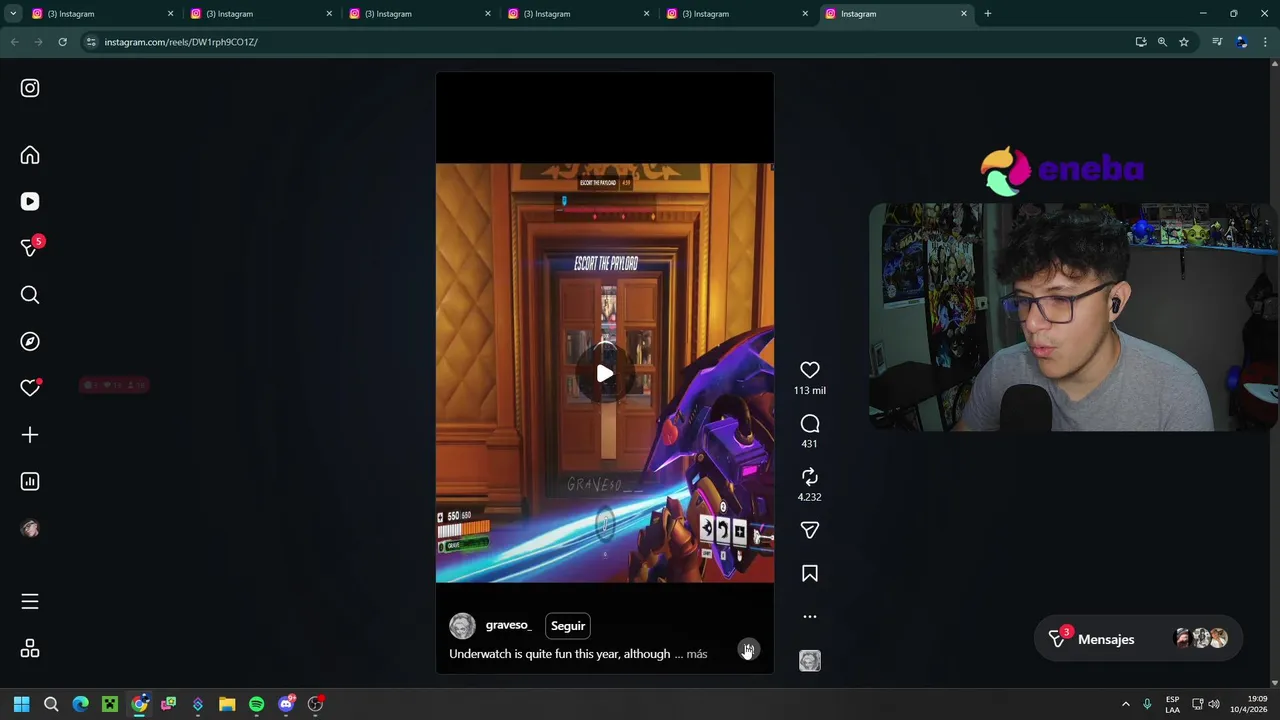Click the Instagram logo in the sidebar
The image size is (1280, 720).
pyautogui.click(x=30, y=88)
